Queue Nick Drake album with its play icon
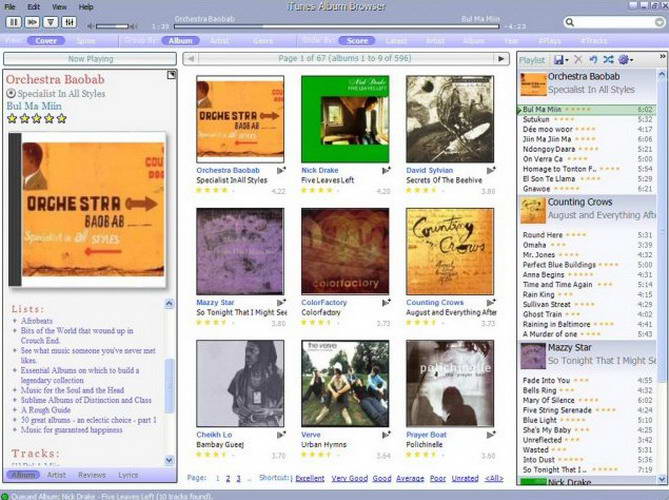 pos(386,171)
